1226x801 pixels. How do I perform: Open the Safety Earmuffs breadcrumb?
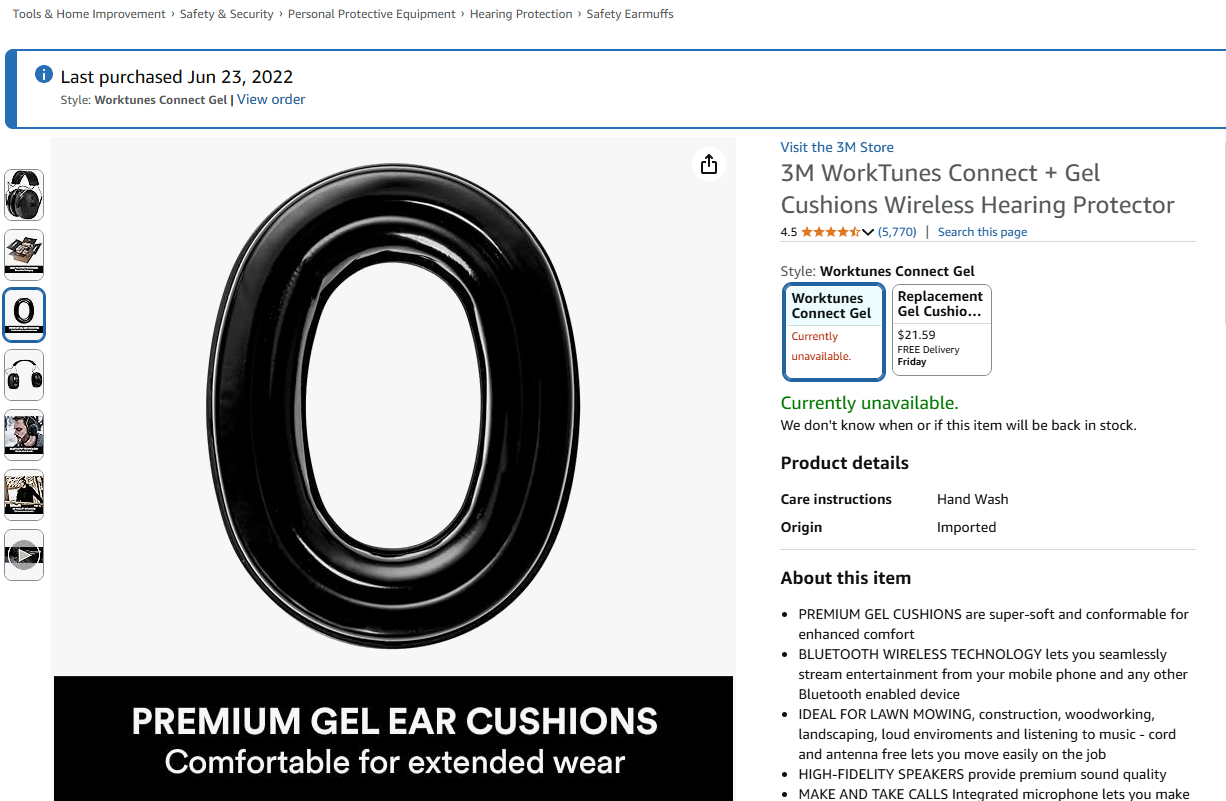(630, 14)
